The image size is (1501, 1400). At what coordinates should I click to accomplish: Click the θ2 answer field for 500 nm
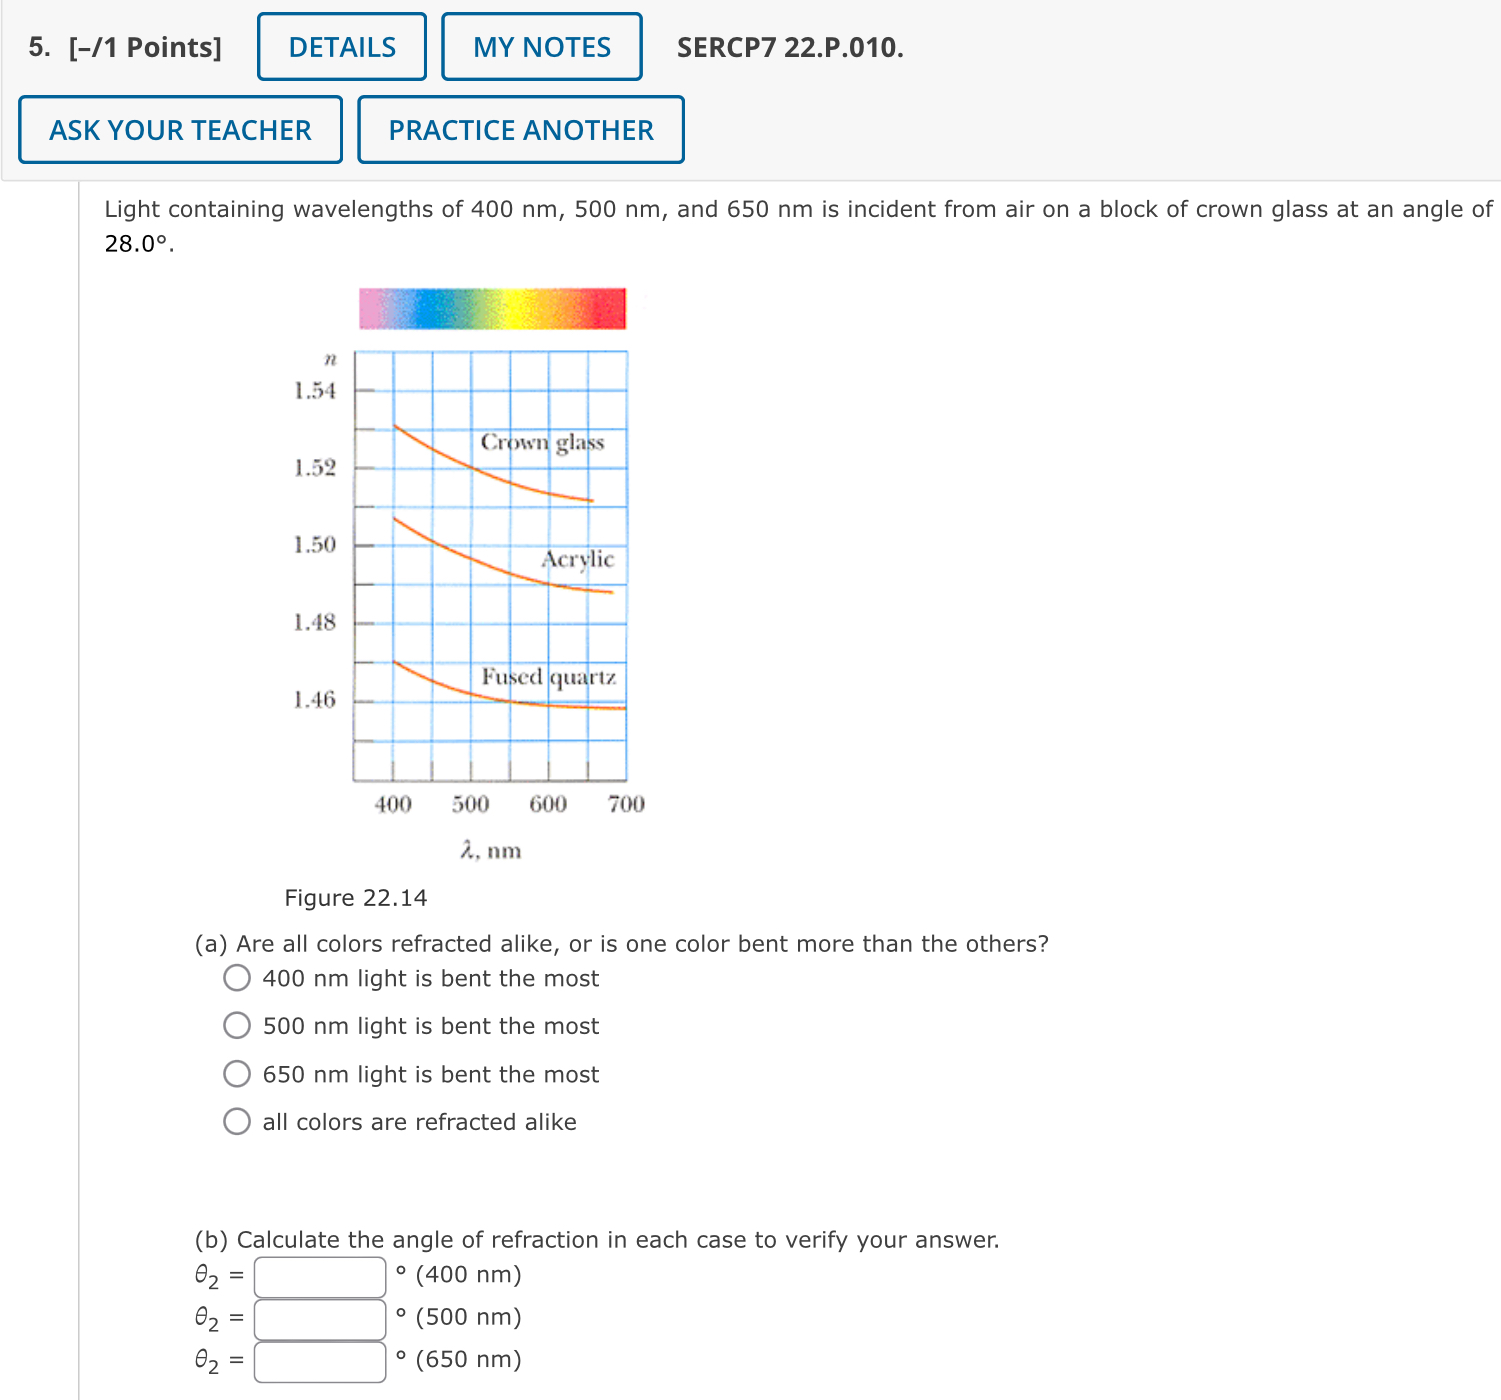(x=318, y=1318)
